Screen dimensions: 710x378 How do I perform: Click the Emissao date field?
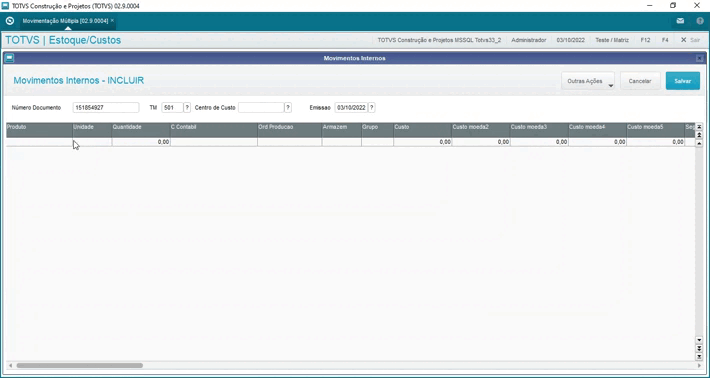coord(351,108)
